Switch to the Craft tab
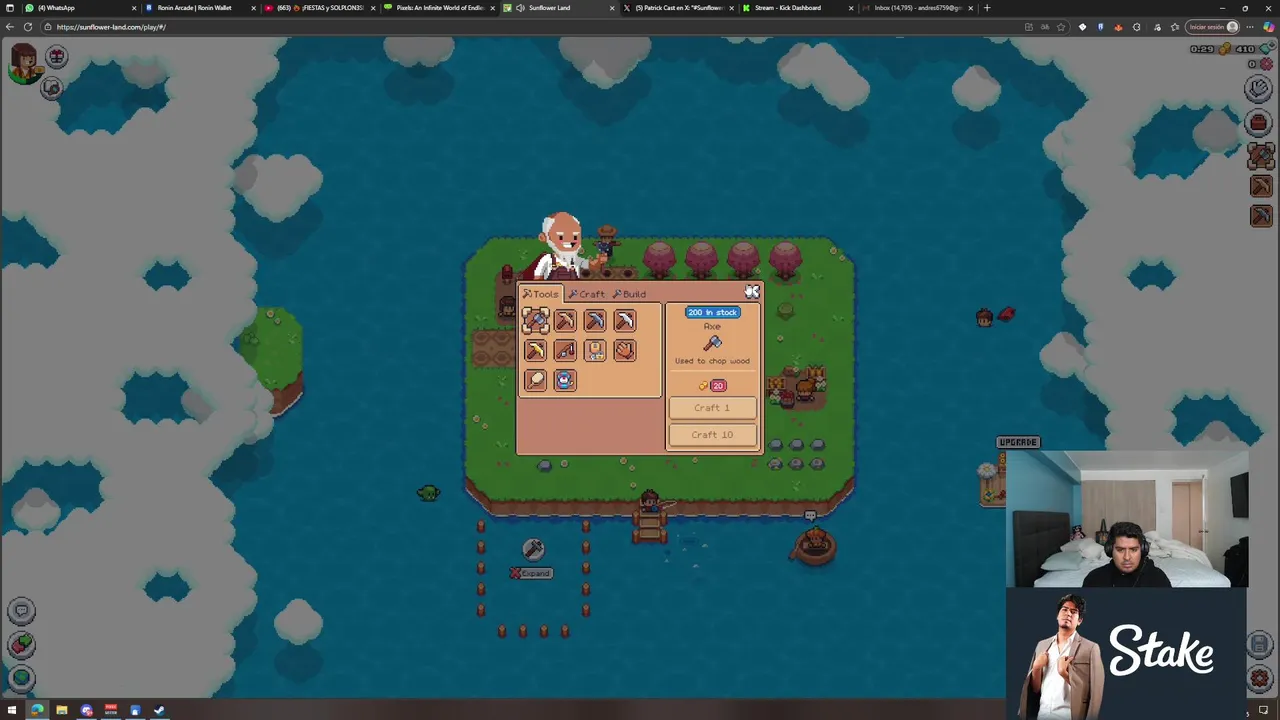 587,294
